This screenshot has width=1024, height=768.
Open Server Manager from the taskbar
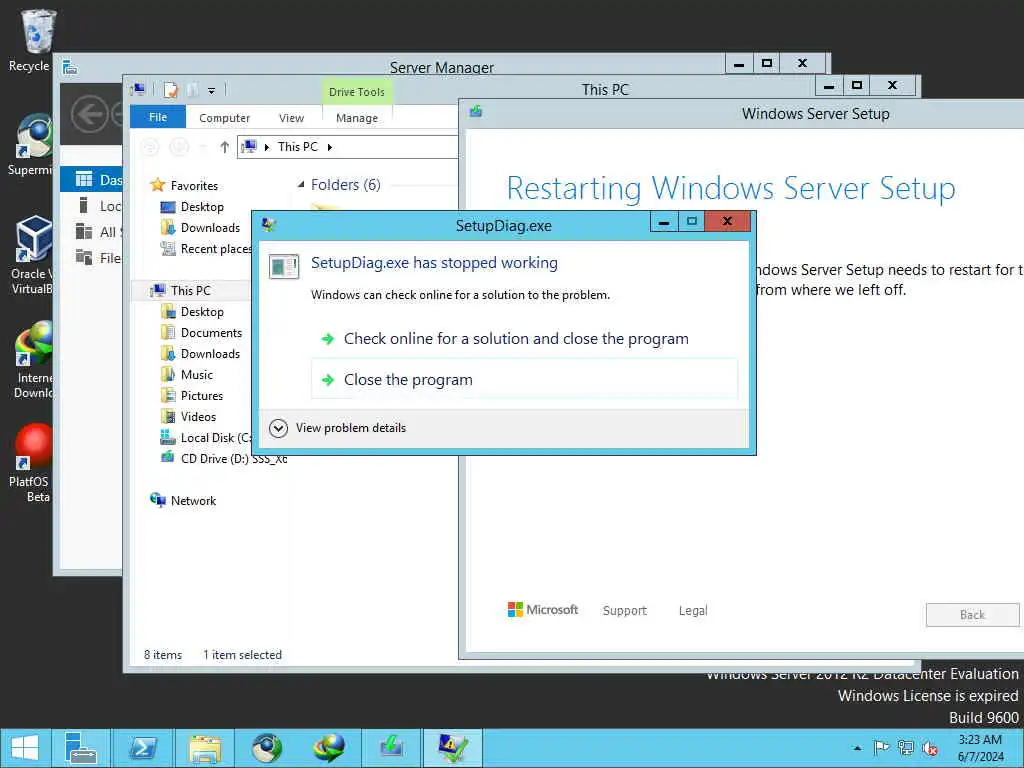(81, 748)
